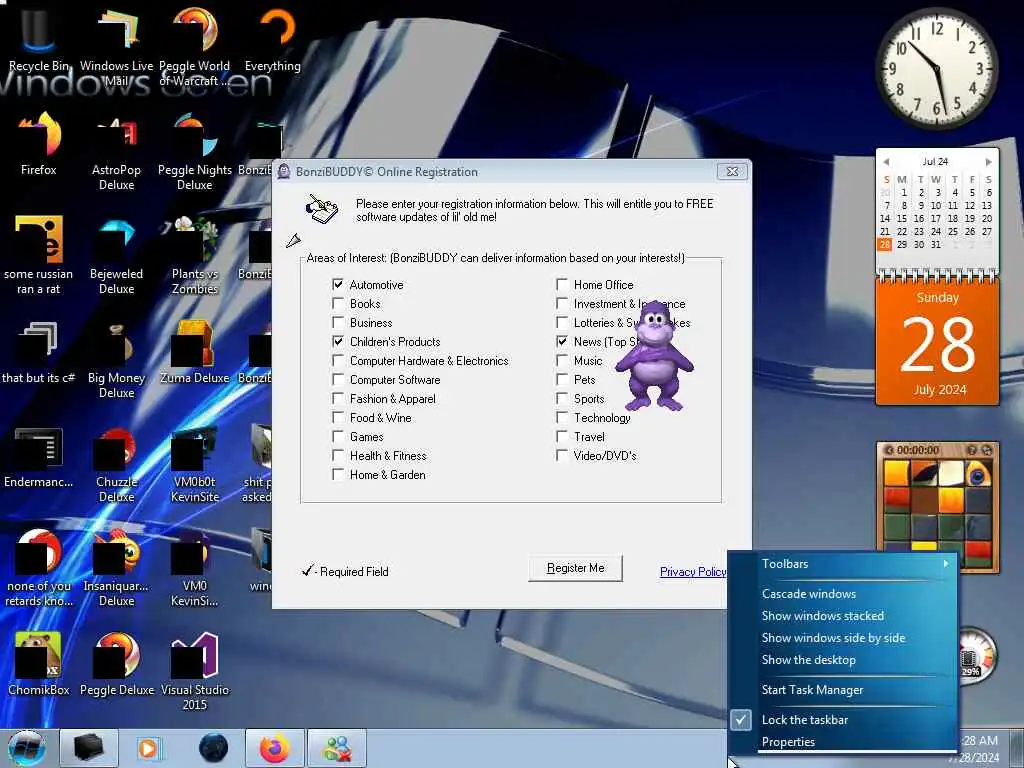
Task: Open Peggle Deluxe desktop icon
Action: 116,665
